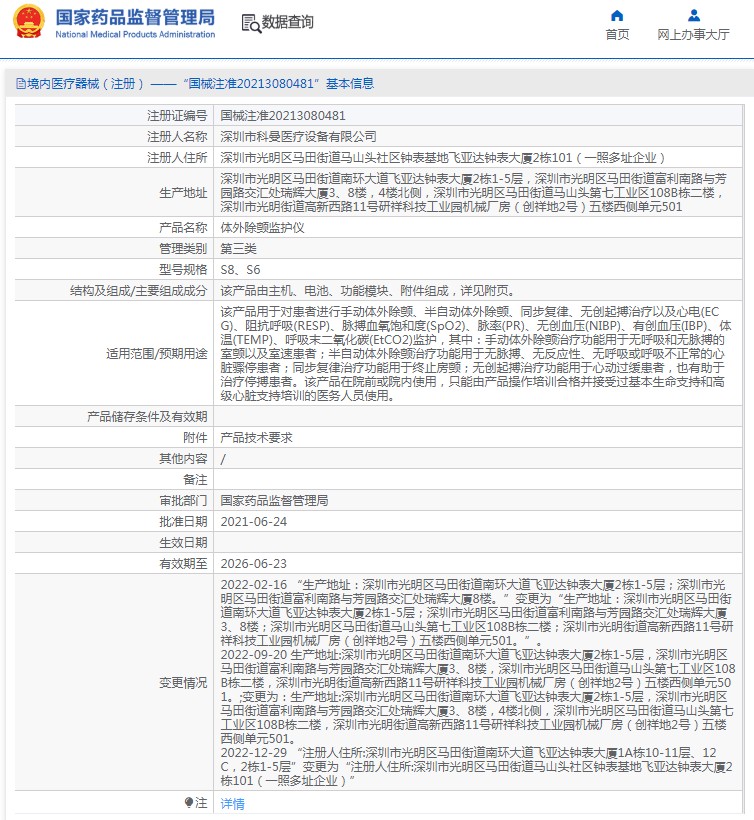754x820 pixels.
Task: Click the 数据查询 heading text
Action: (288, 22)
